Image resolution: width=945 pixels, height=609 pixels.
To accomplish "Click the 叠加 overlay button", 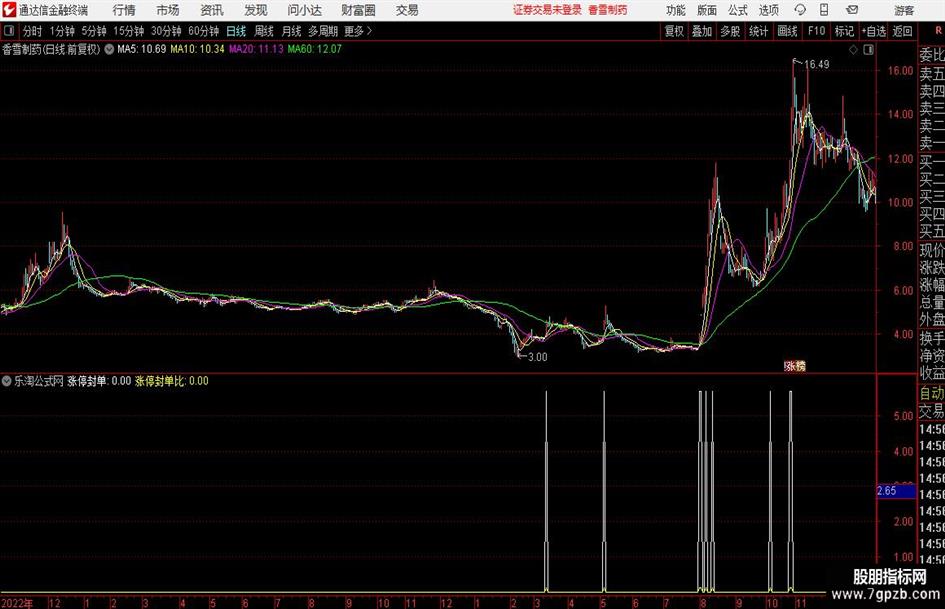I will 702,31.
